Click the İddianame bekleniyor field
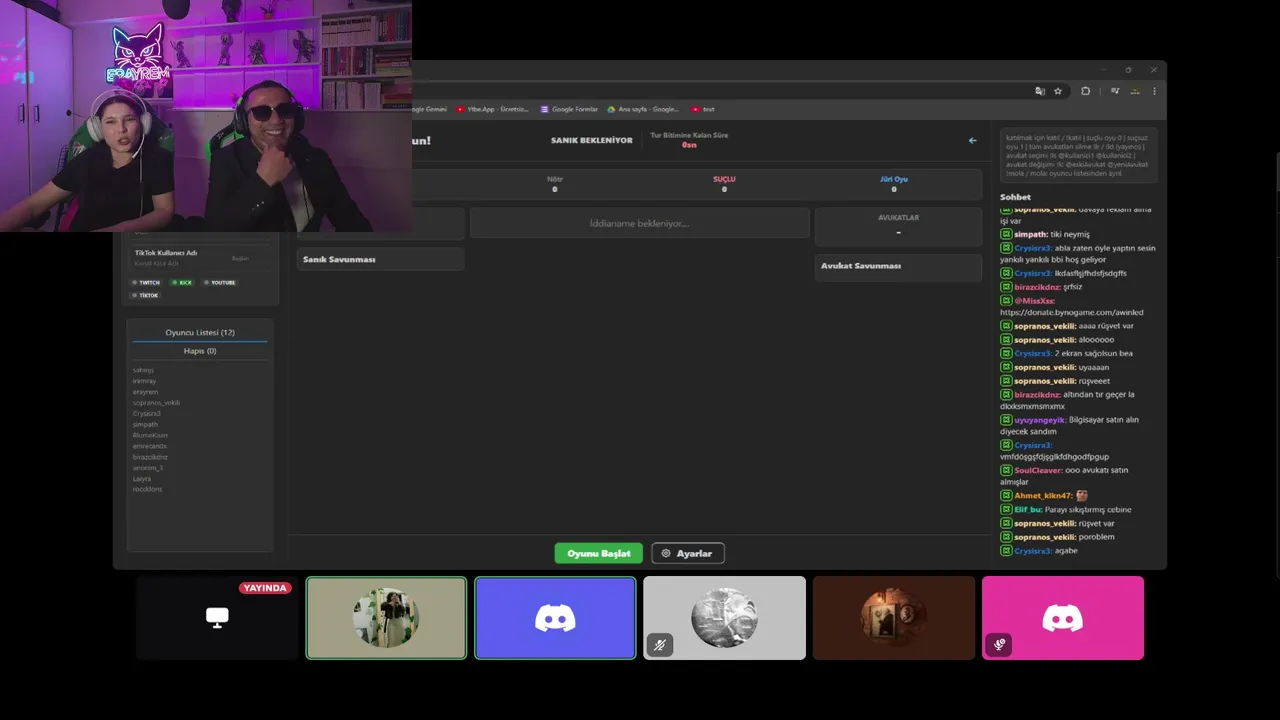This screenshot has height=720, width=1280. [639, 223]
